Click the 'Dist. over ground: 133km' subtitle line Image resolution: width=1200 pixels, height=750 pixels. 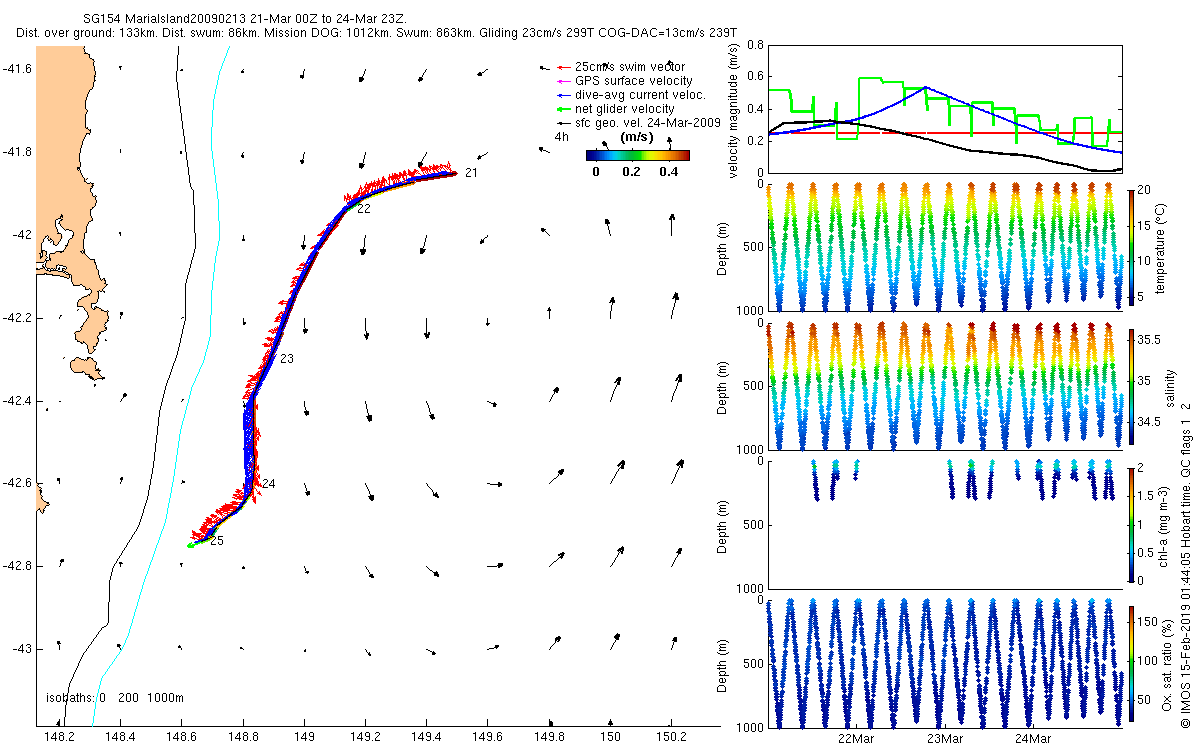[x=377, y=33]
